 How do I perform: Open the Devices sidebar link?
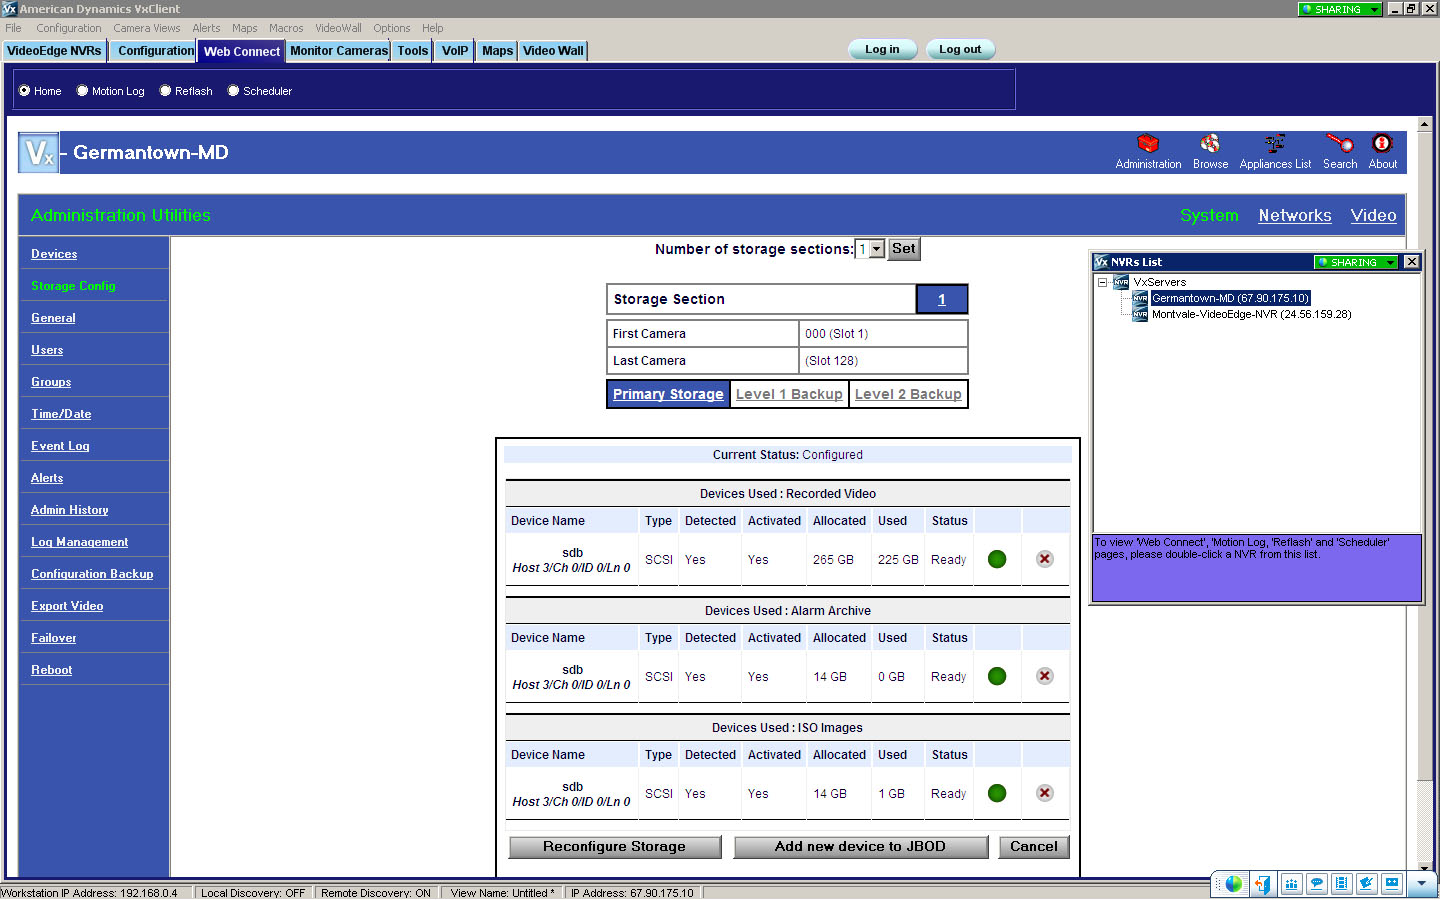point(54,254)
